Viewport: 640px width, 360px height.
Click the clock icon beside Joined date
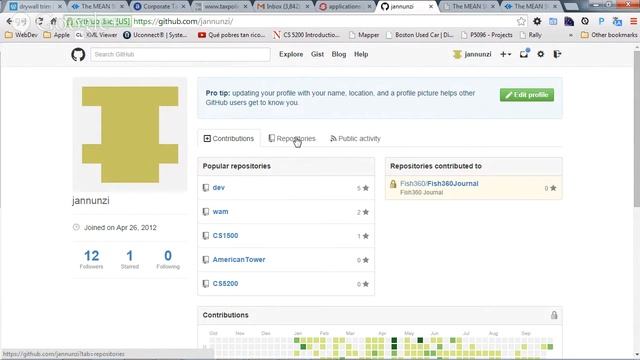[x=76, y=227]
